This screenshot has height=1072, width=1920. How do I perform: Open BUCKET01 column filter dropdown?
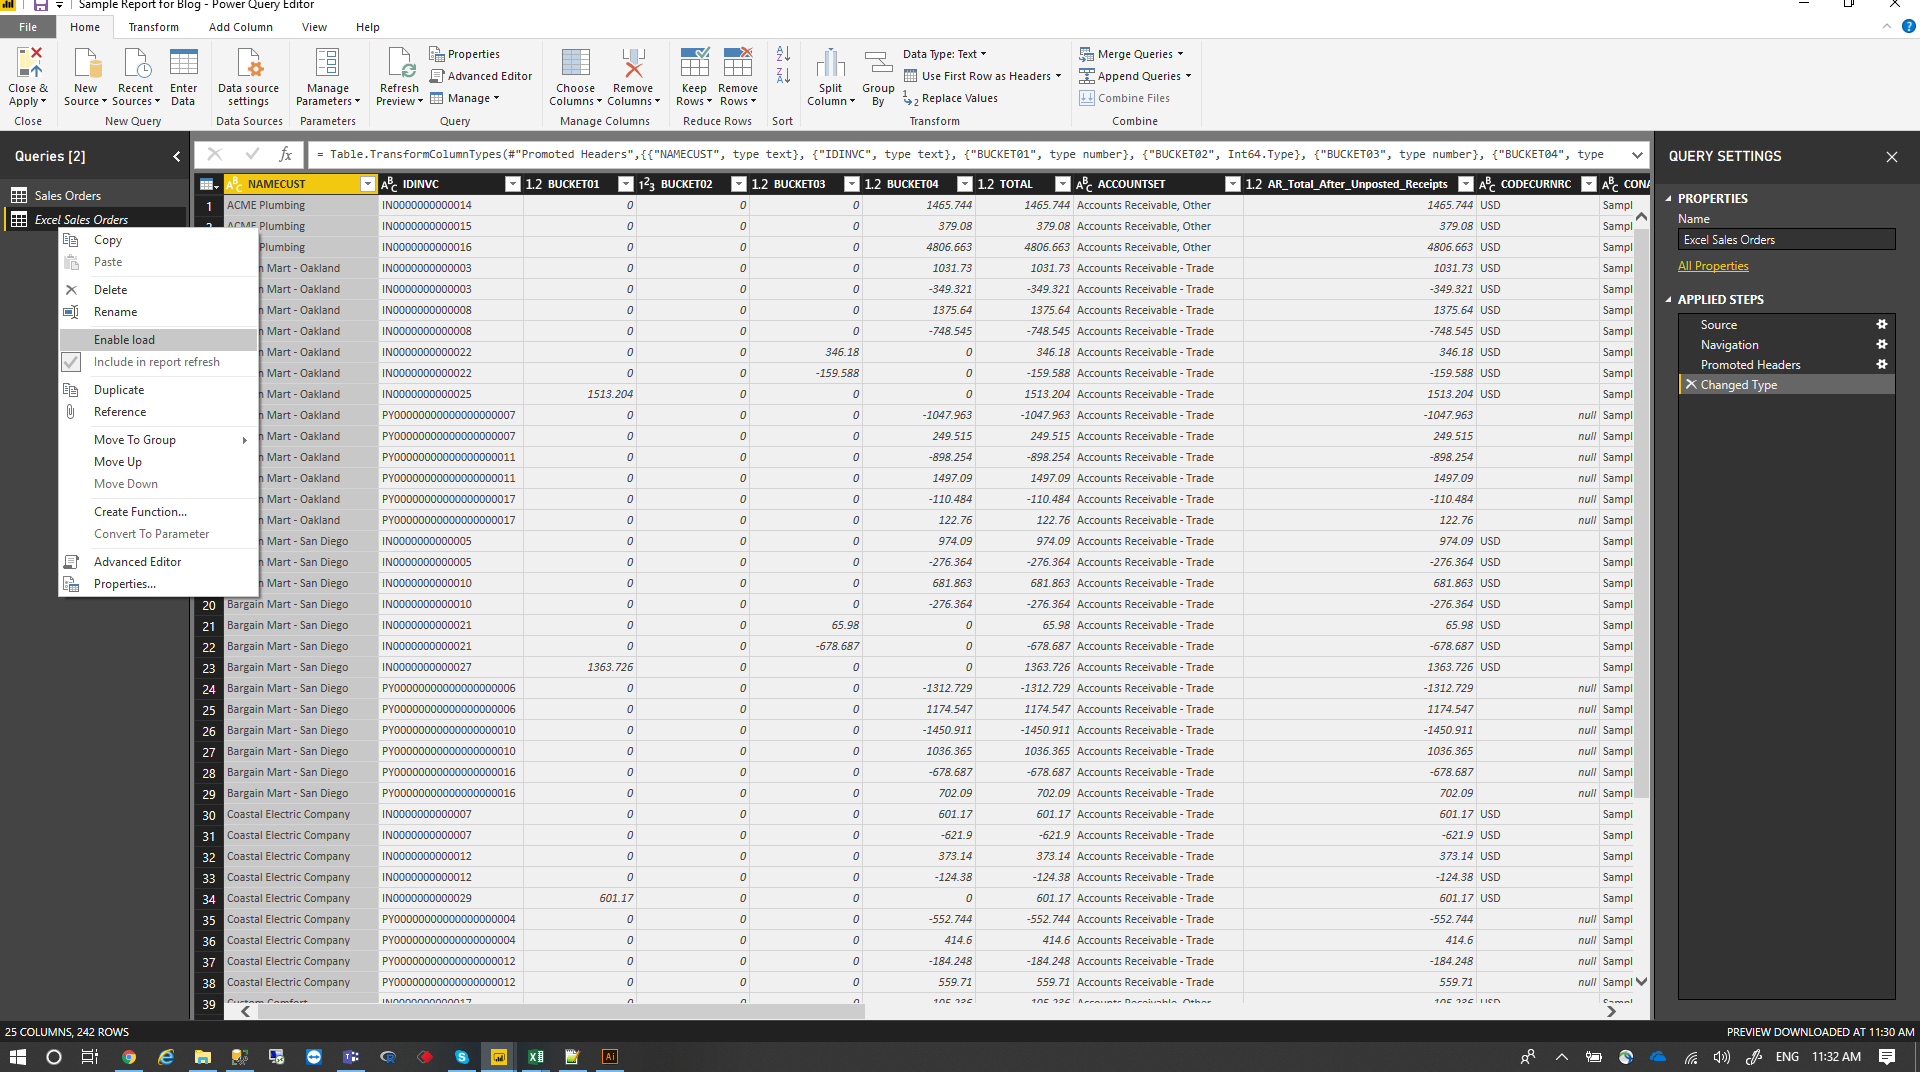tap(626, 184)
